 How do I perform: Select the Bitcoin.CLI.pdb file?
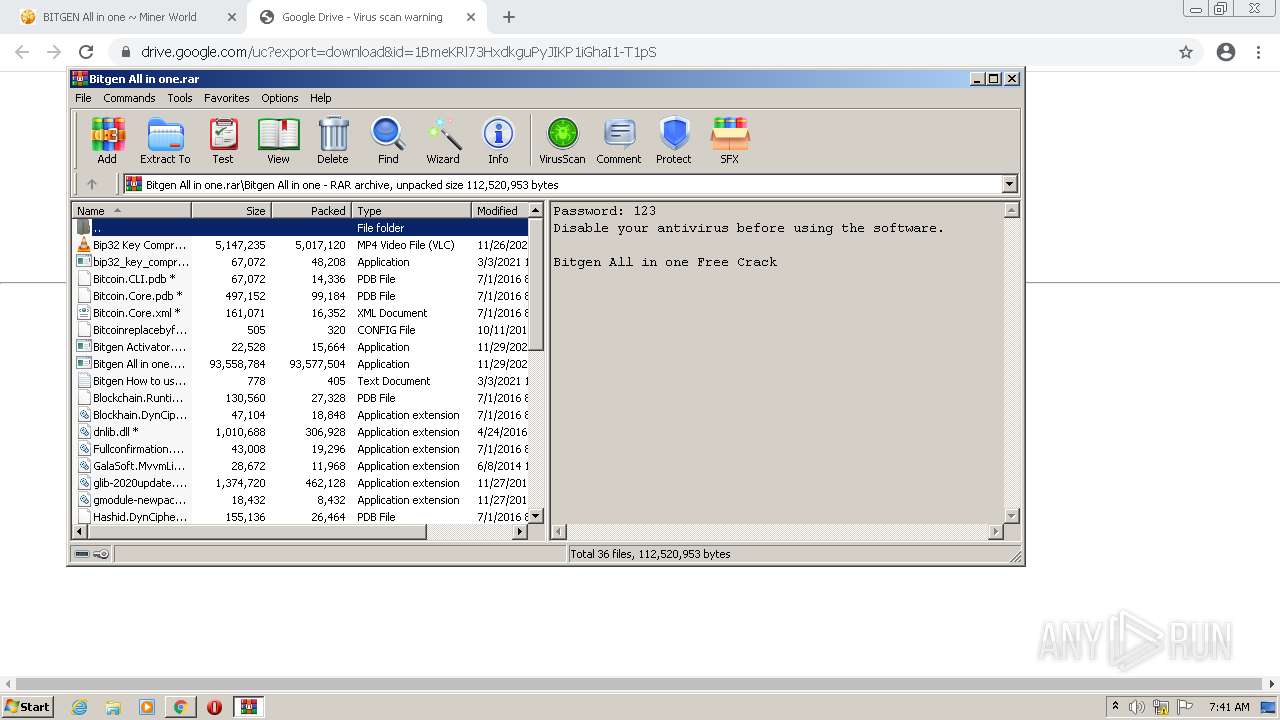[x=300, y=279]
